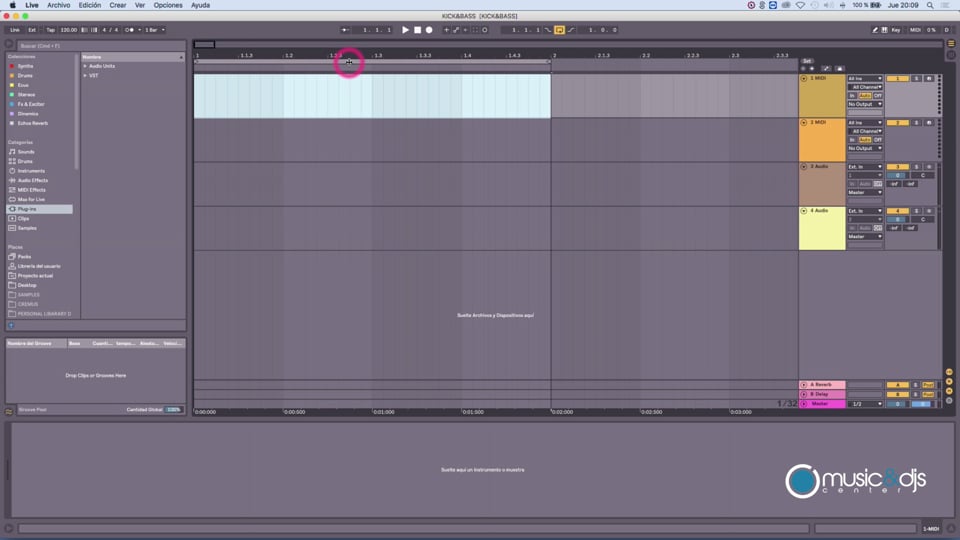
Task: Open the Max for Live category
Action: [x=31, y=199]
